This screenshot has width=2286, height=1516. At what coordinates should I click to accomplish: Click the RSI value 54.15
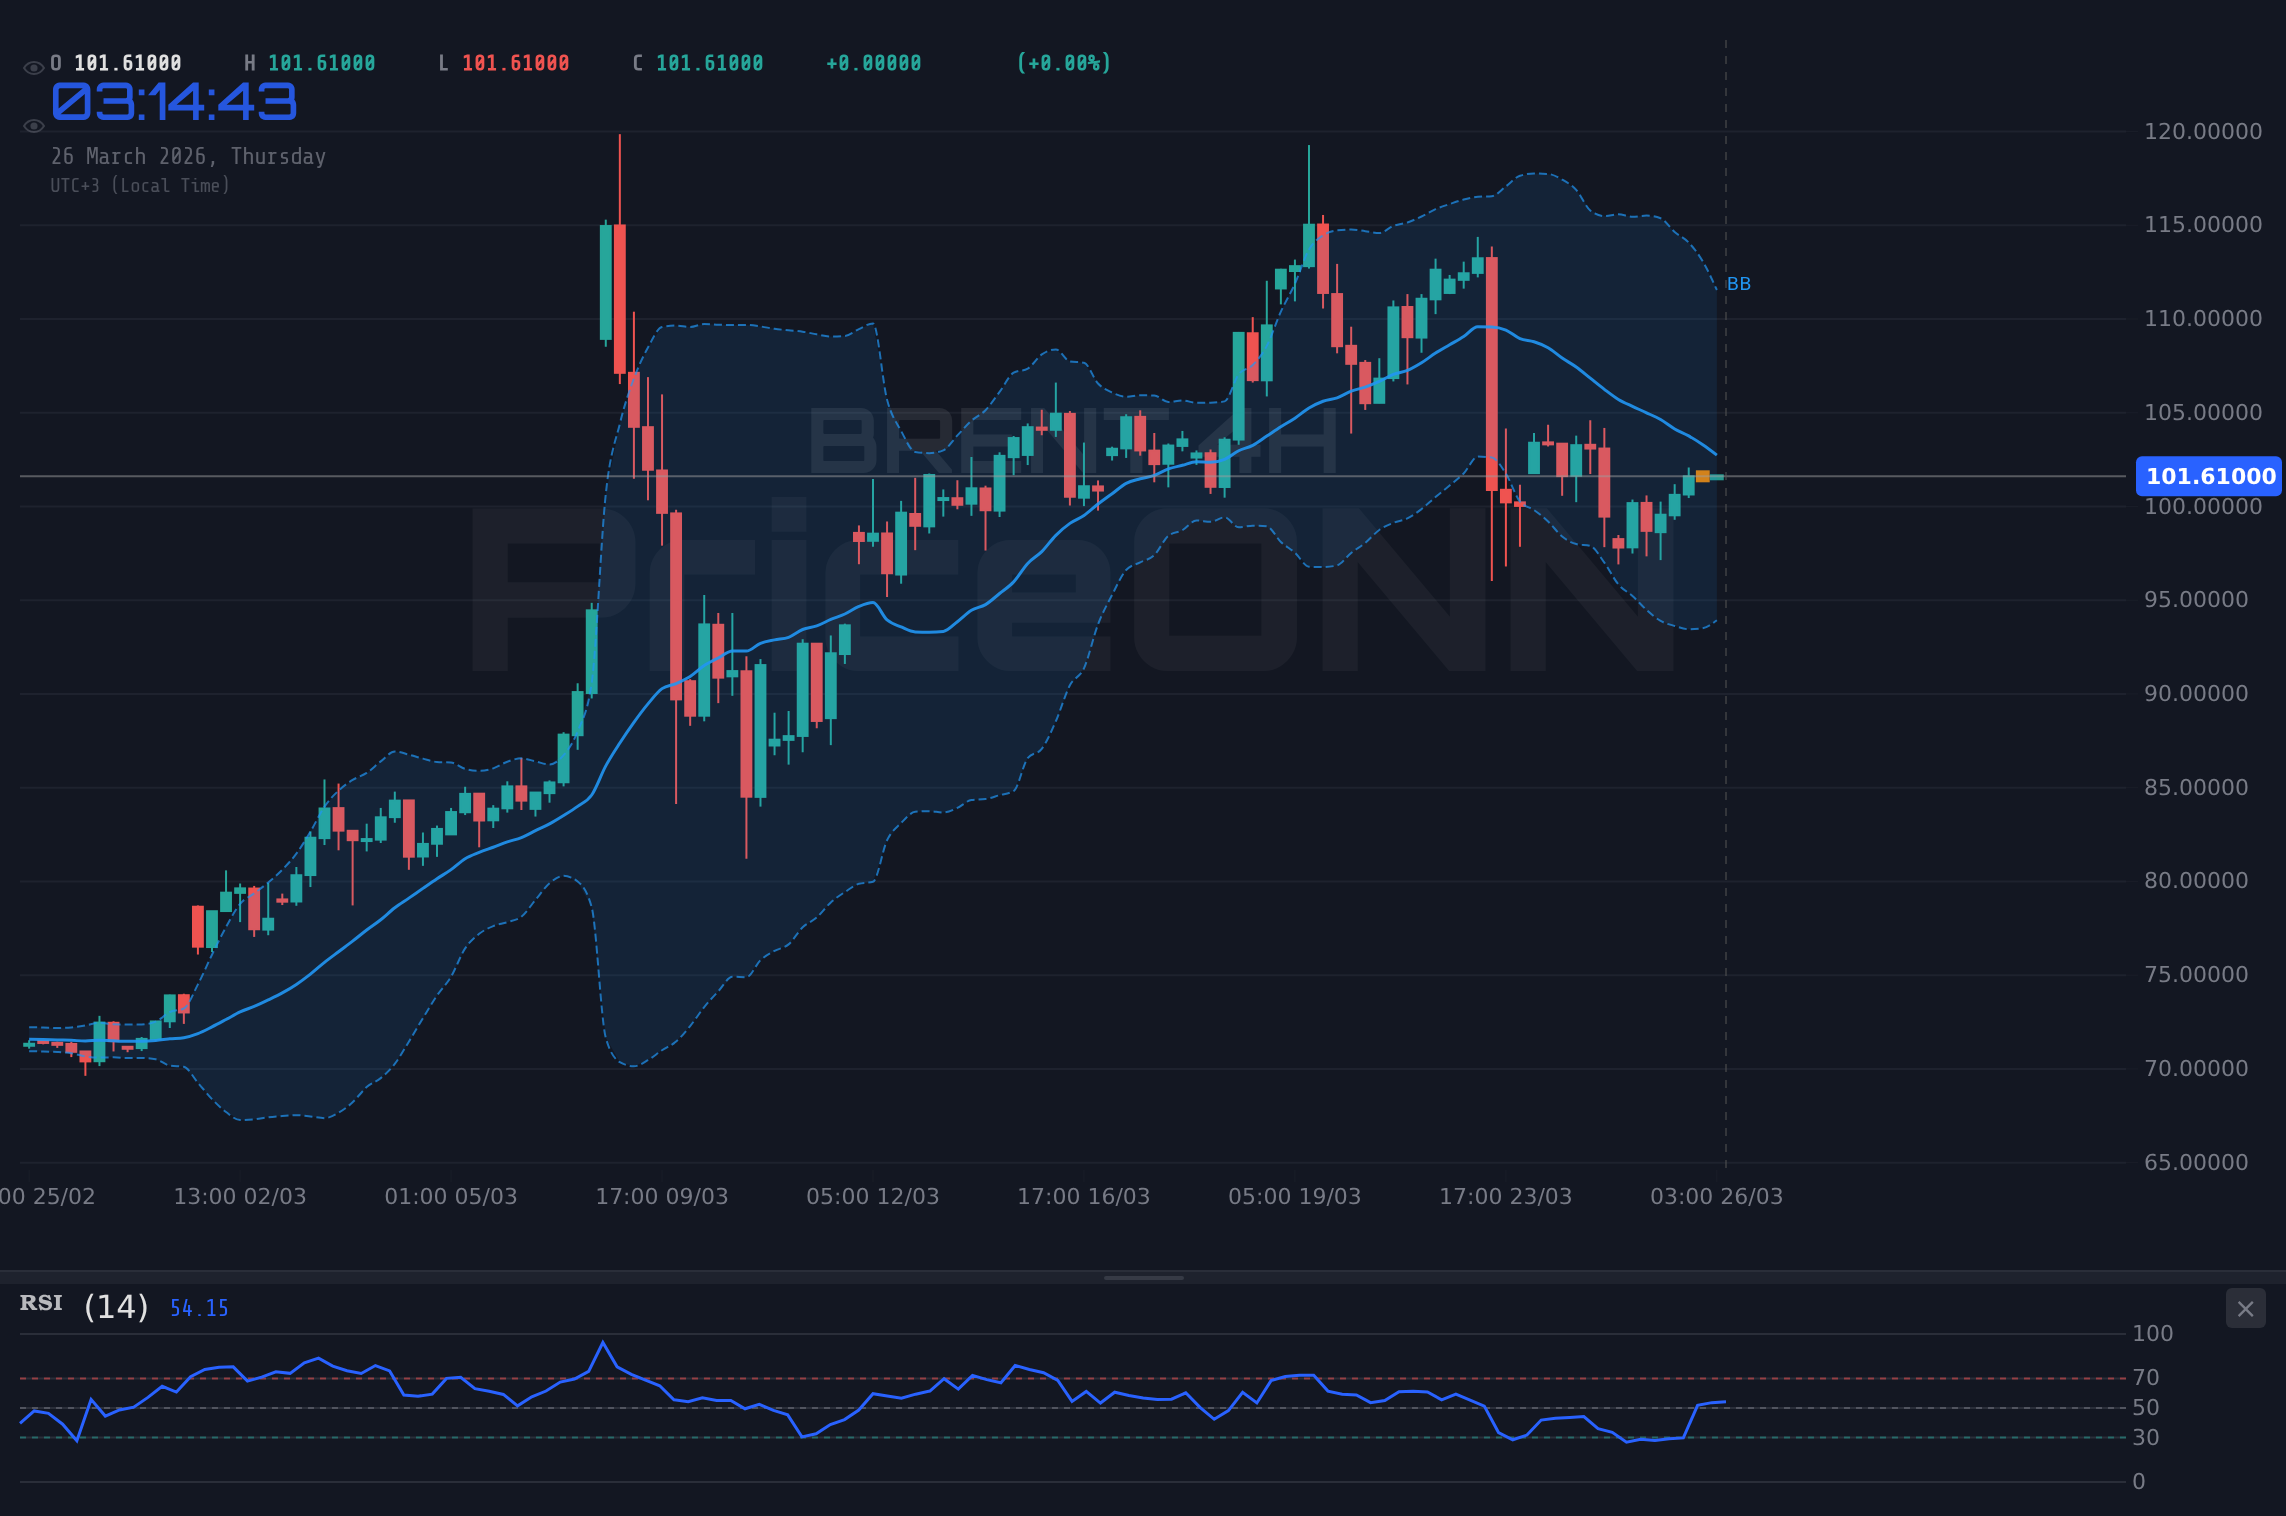pos(198,1307)
